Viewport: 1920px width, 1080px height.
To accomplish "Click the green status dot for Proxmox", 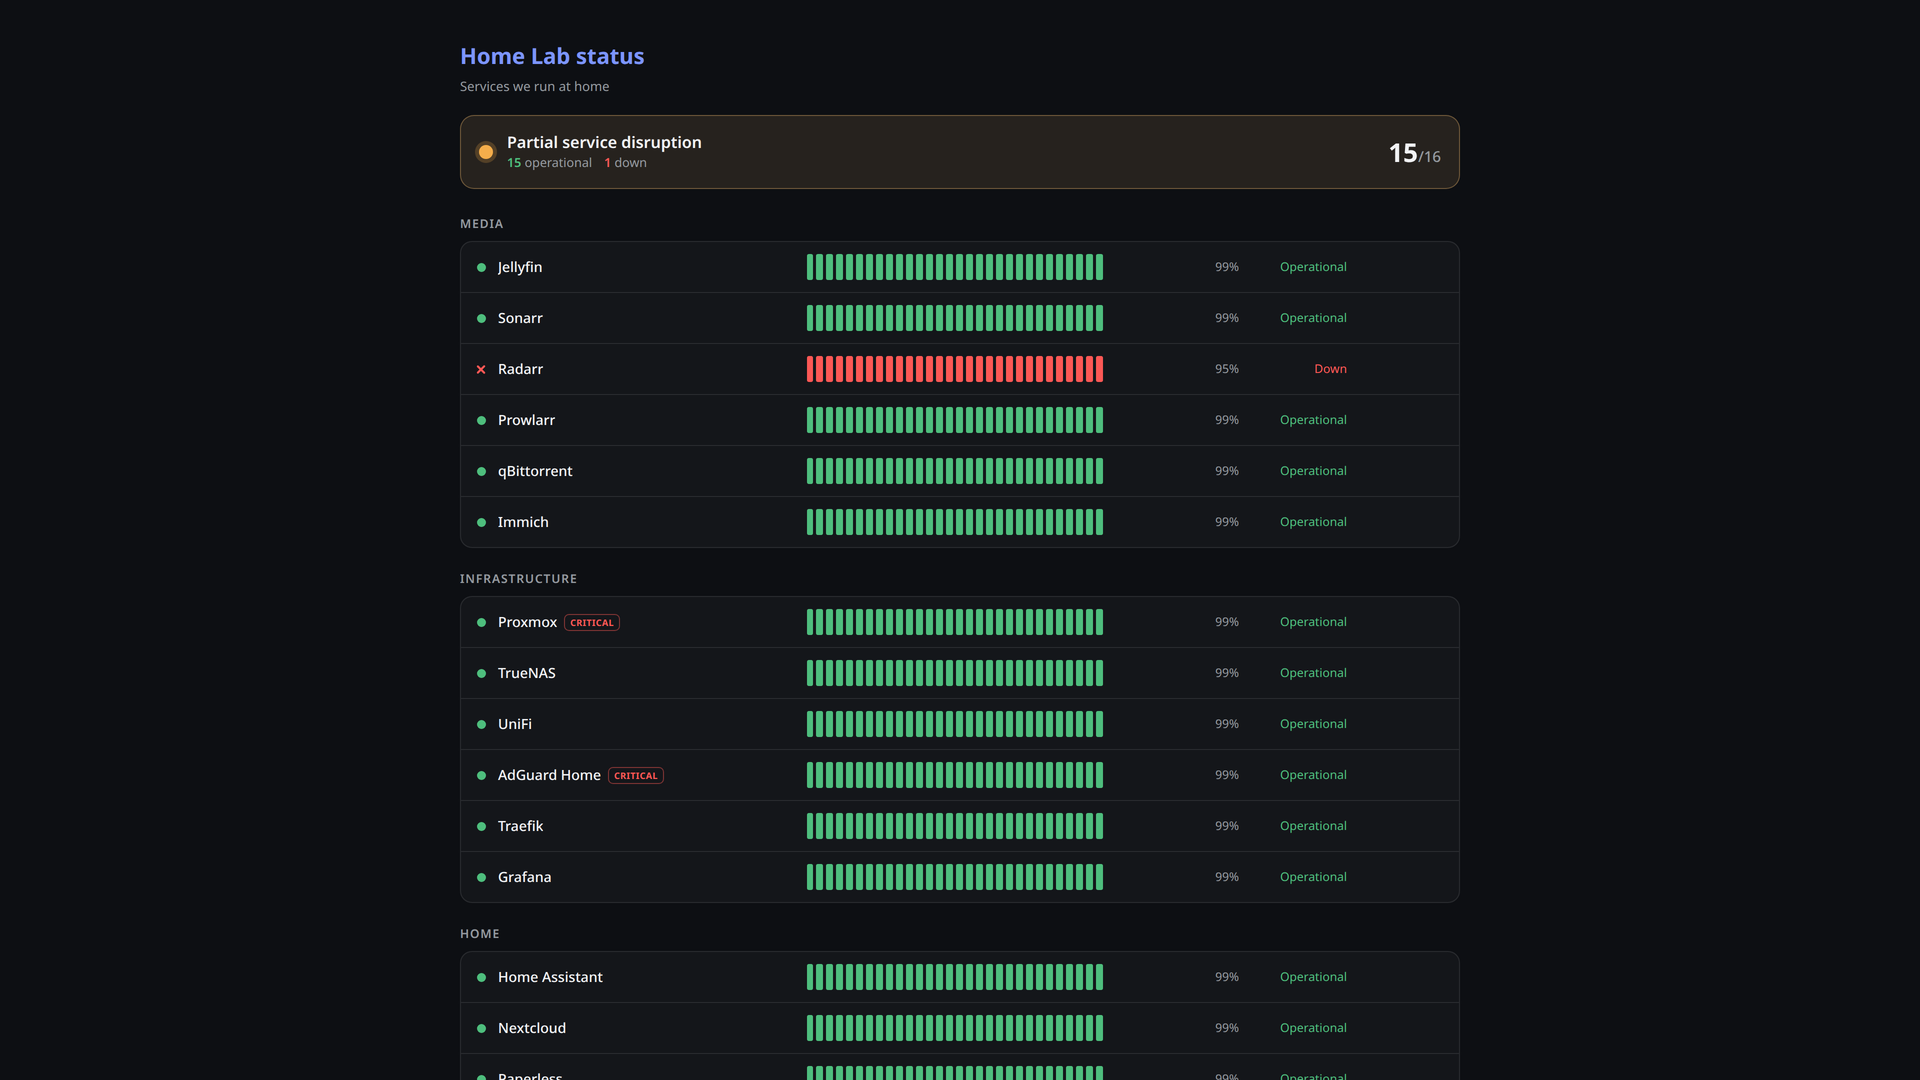I will (x=481, y=622).
